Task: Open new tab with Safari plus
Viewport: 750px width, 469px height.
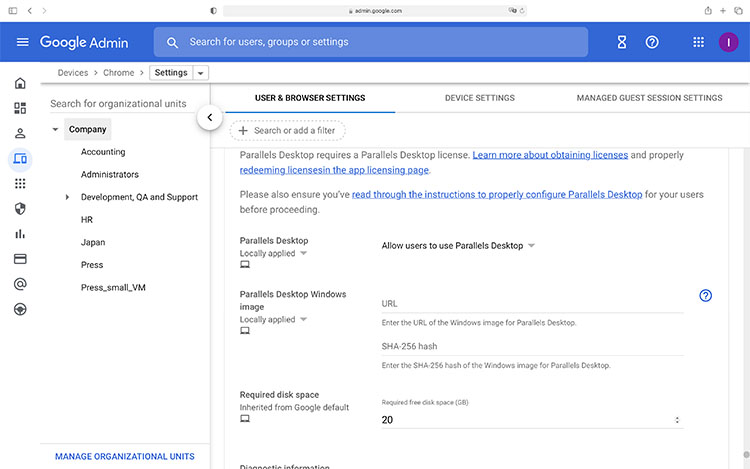Action: (x=723, y=11)
